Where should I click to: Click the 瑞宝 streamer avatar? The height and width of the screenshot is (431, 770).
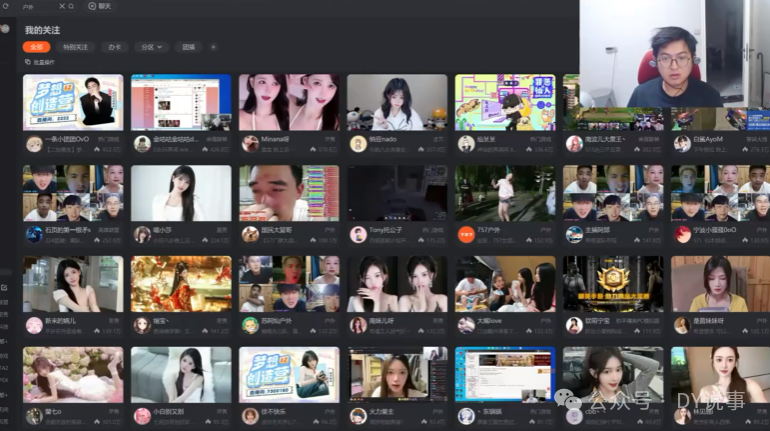142,325
